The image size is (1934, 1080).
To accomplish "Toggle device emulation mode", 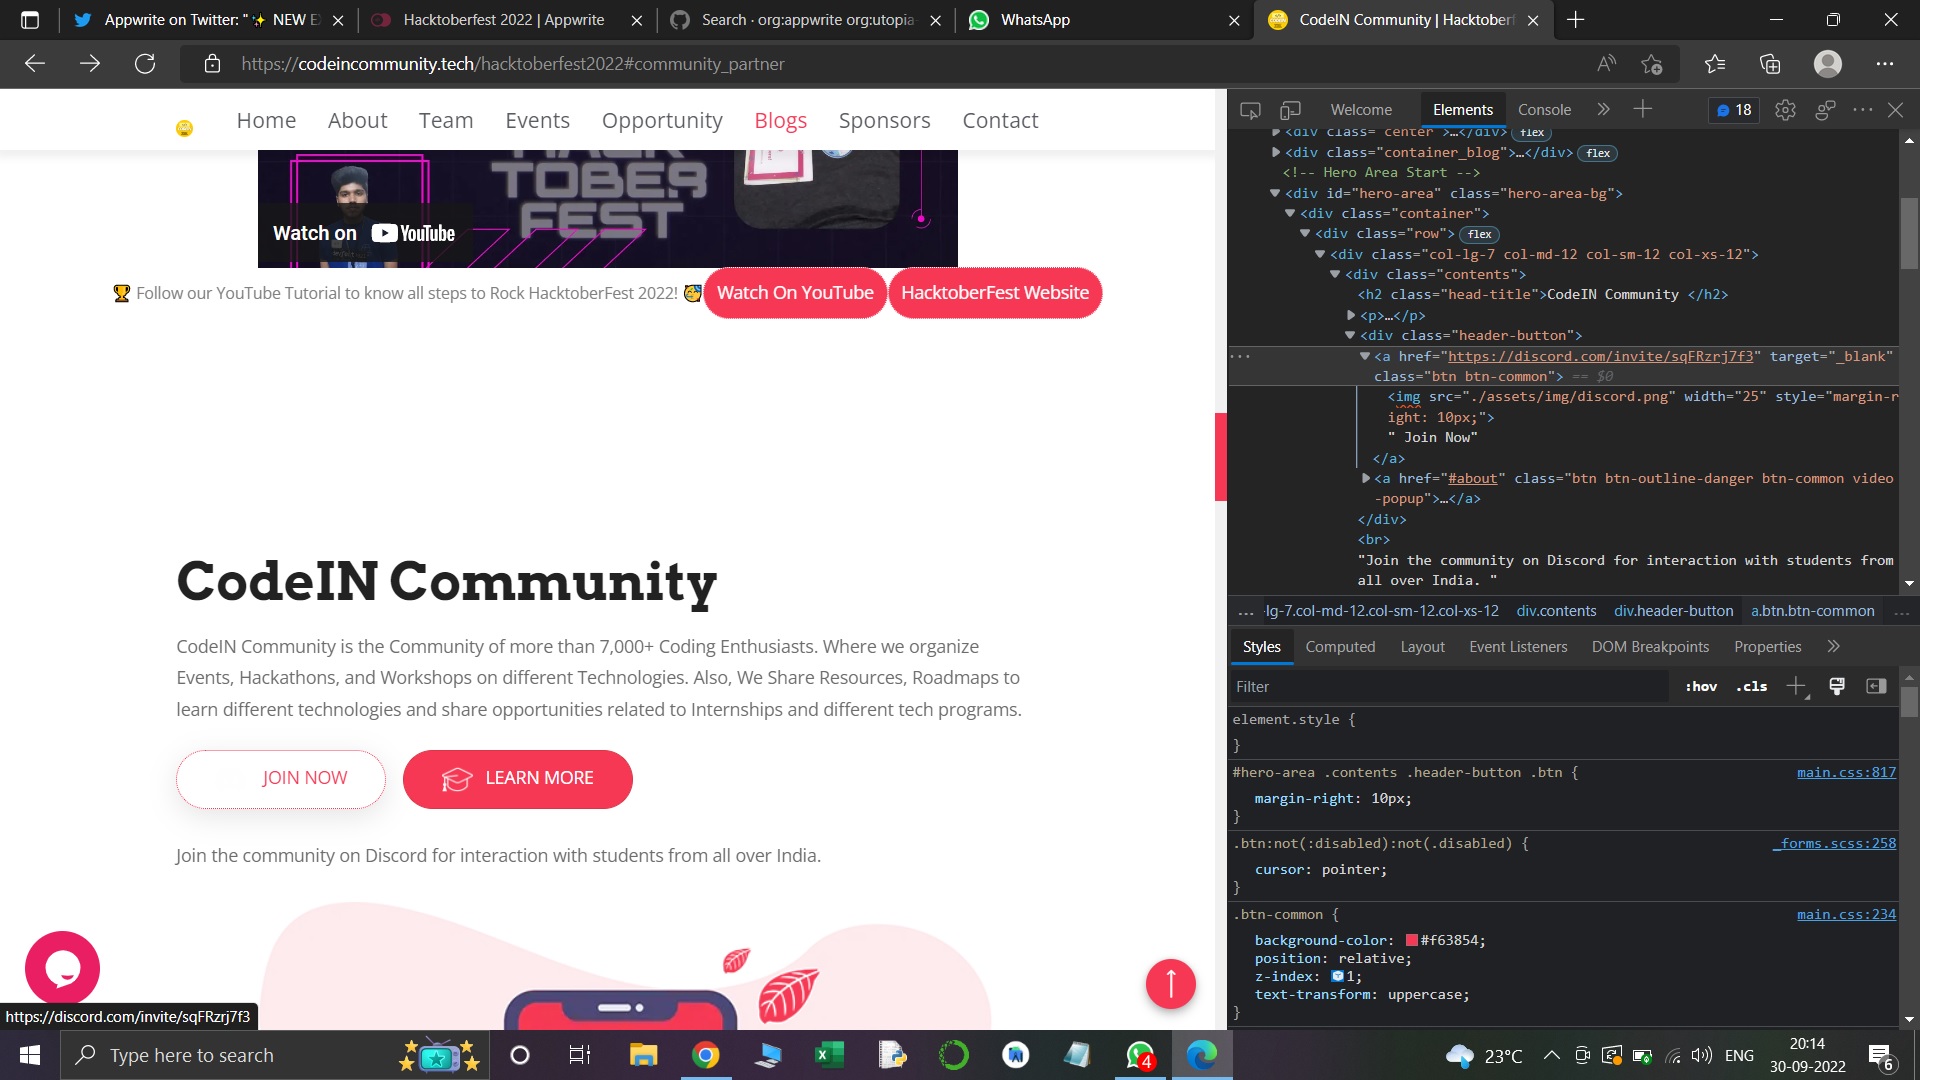I will [x=1290, y=110].
